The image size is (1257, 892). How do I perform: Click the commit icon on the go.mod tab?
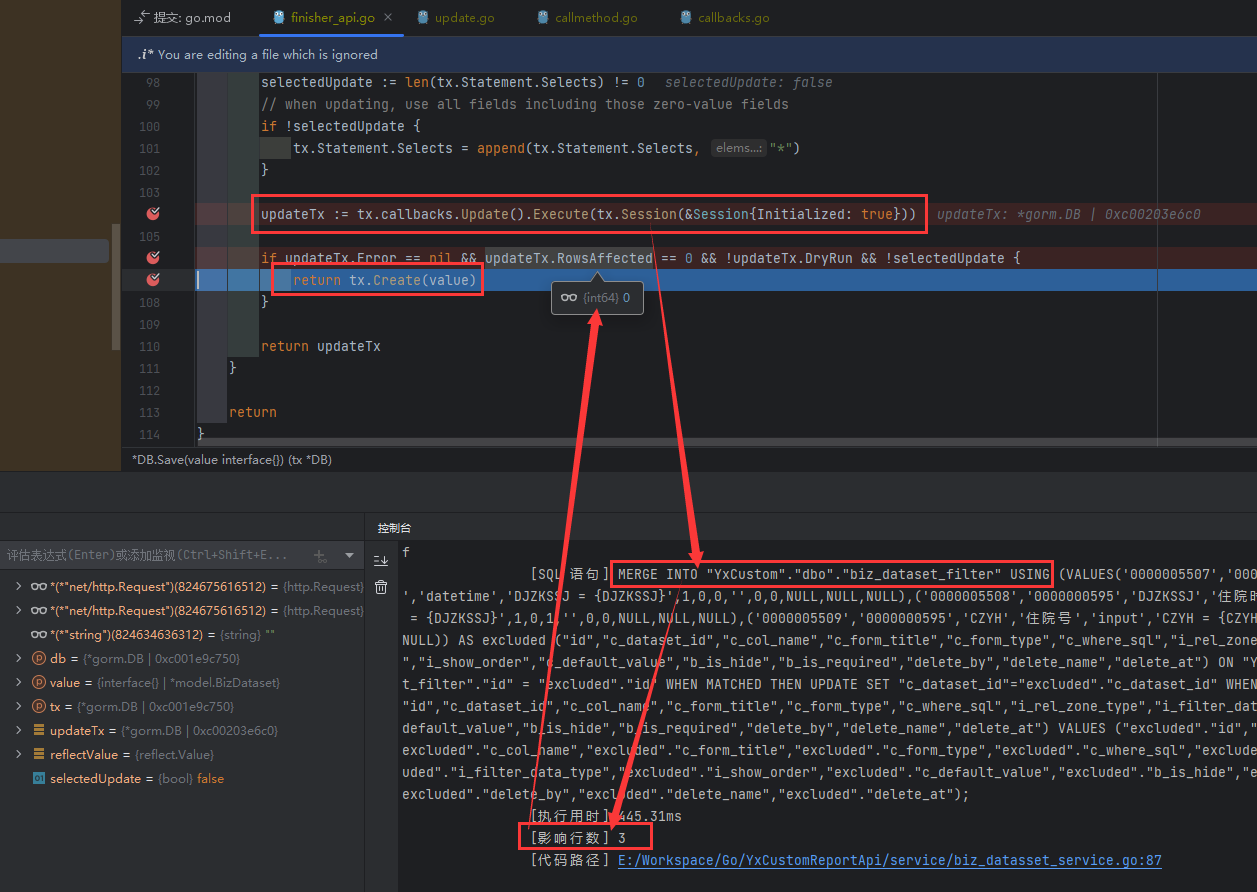(x=142, y=17)
